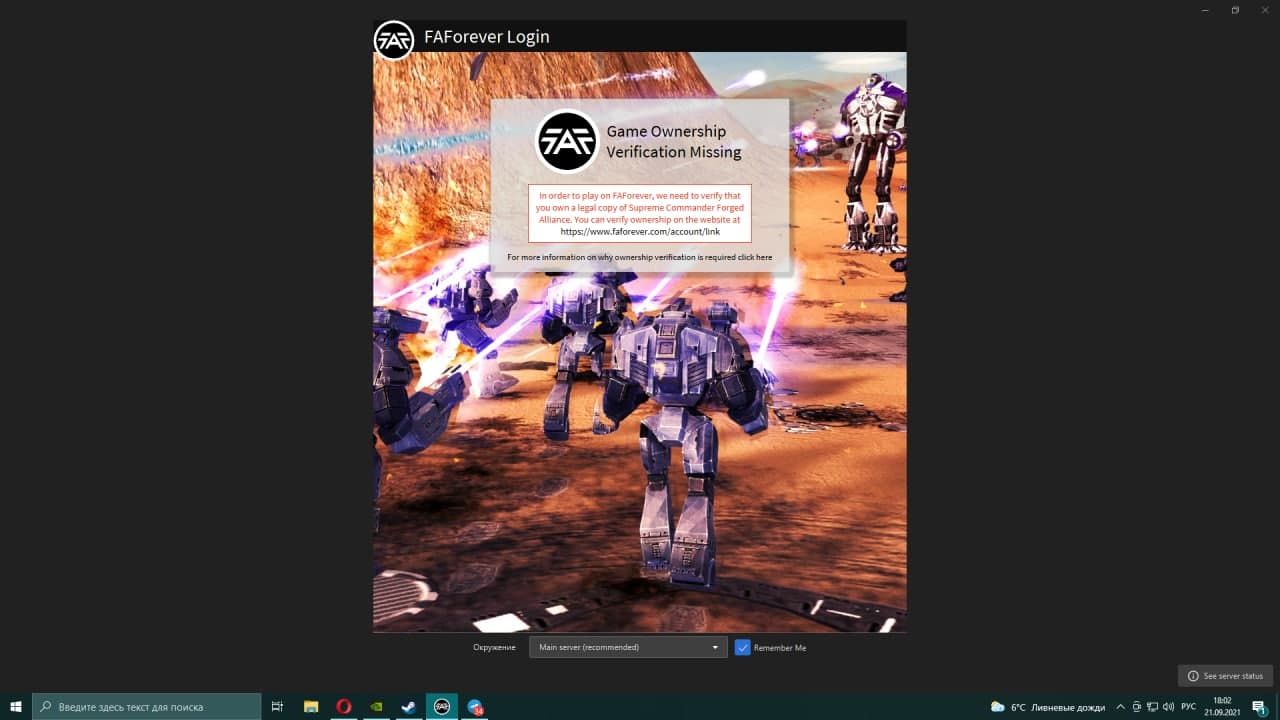The height and width of the screenshot is (720, 1280).
Task: Close the FAForever window
Action: 1264,10
